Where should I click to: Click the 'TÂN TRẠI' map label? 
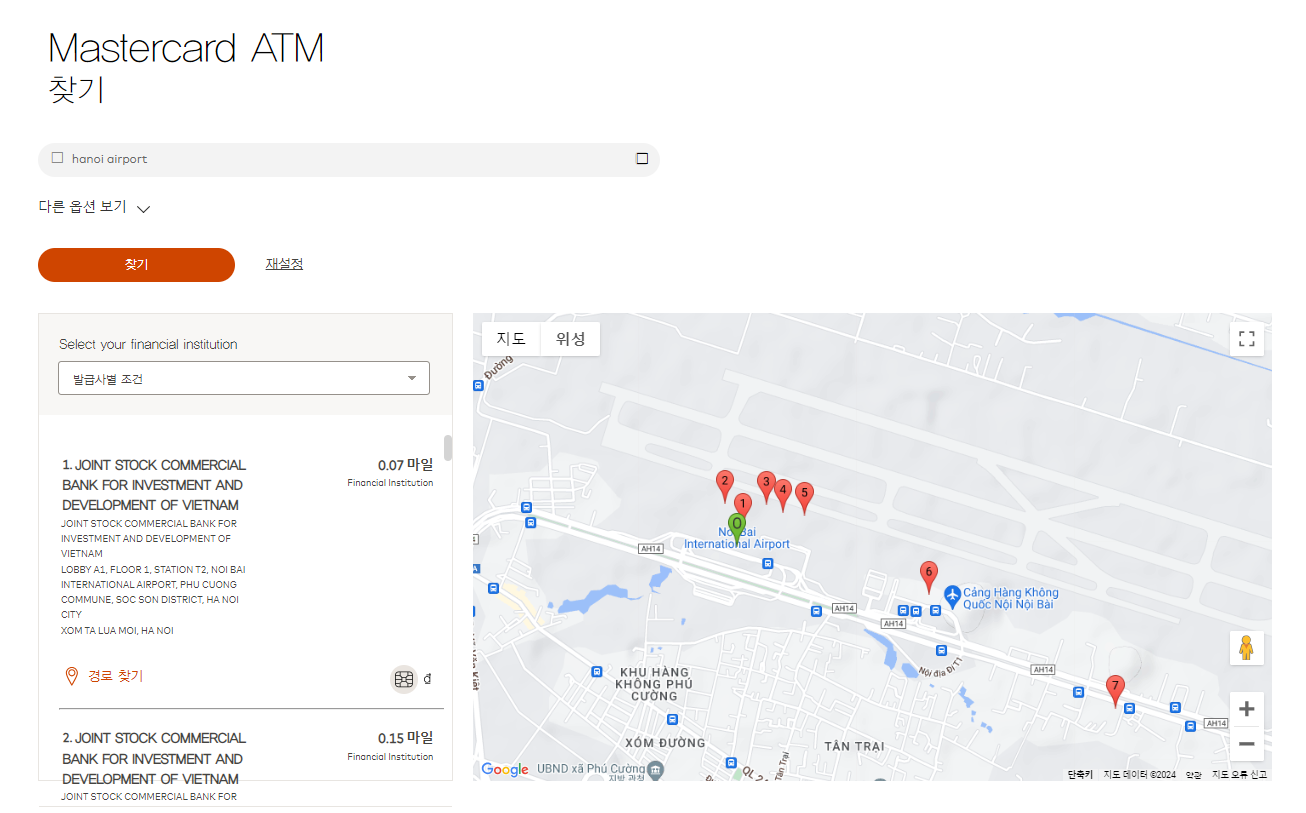(x=857, y=747)
